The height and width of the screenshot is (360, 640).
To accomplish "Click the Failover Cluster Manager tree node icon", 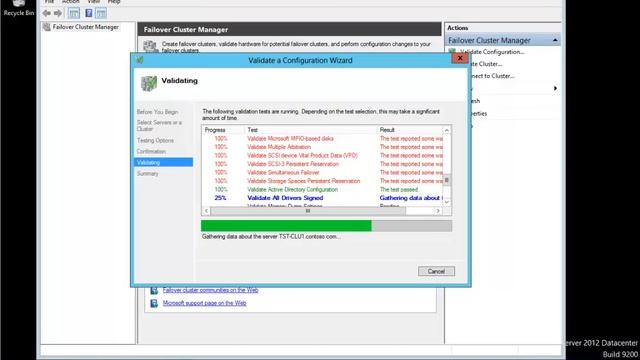I will pos(47,27).
